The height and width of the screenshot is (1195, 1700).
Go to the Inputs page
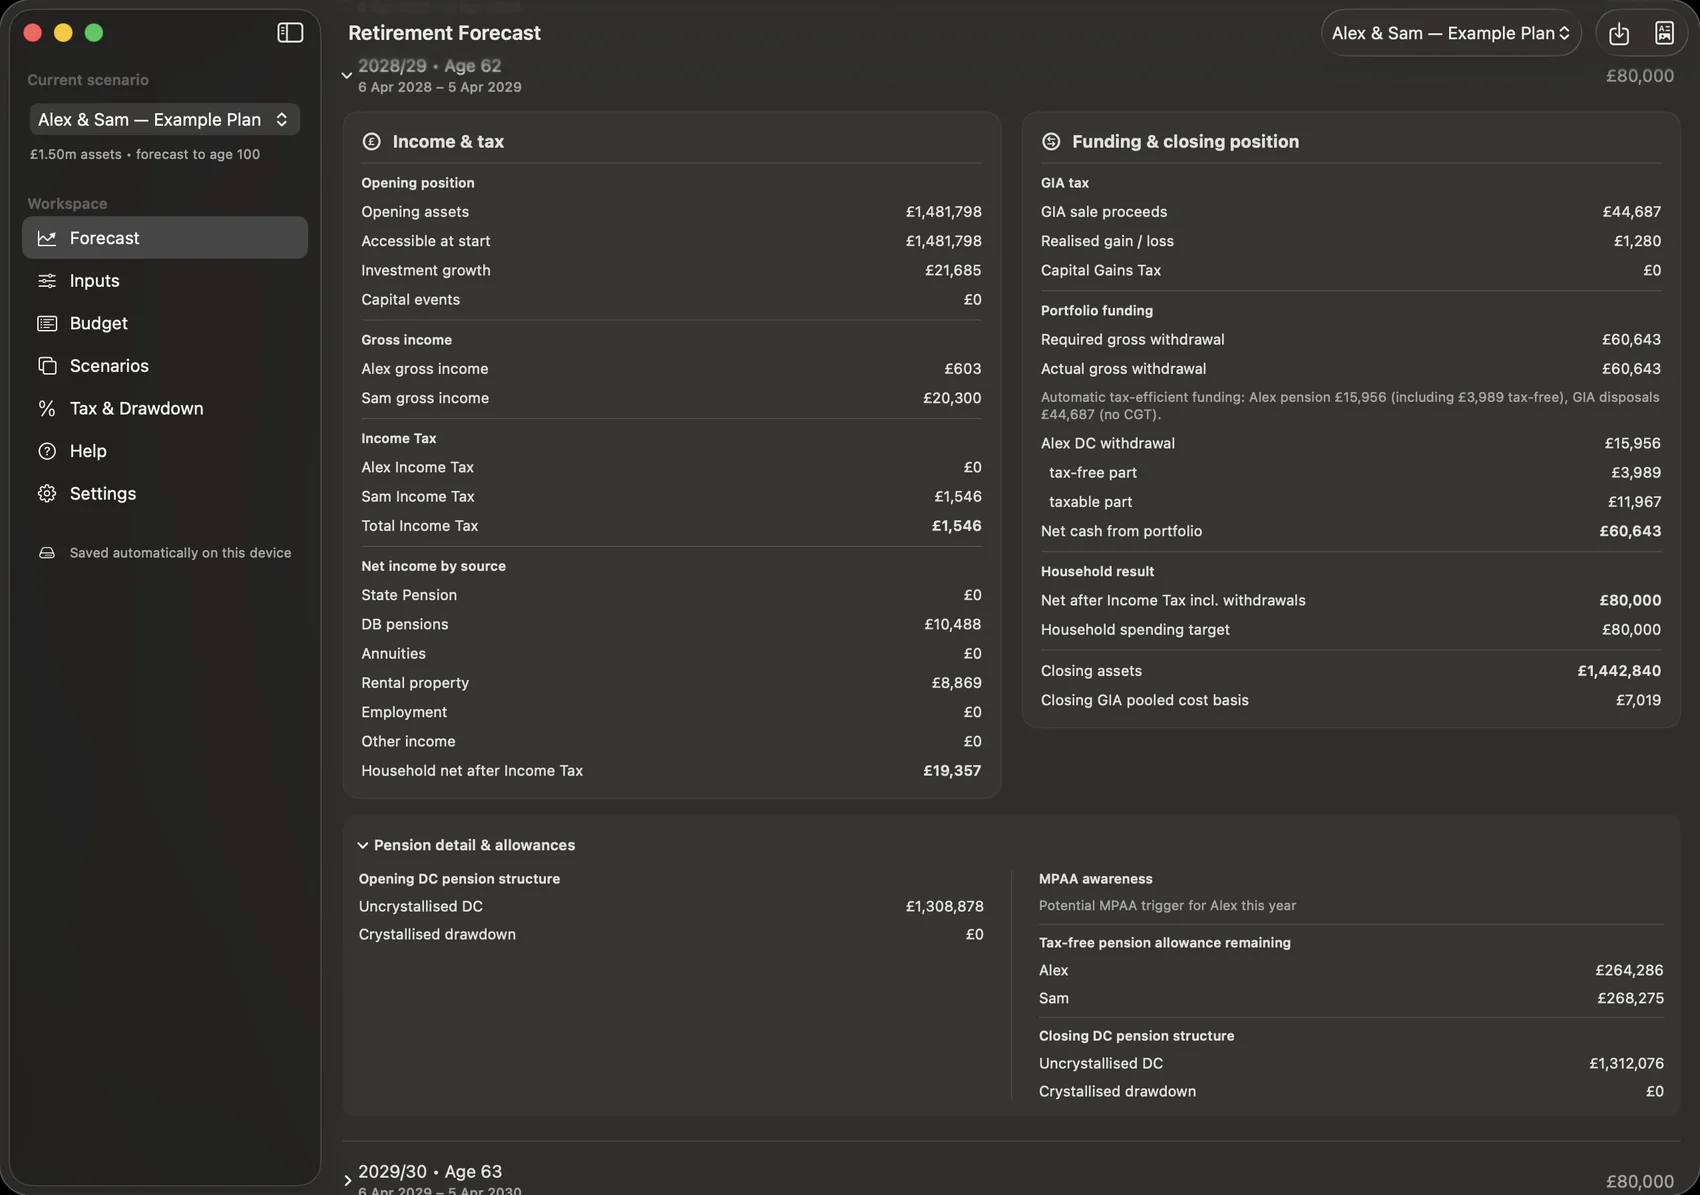point(165,281)
